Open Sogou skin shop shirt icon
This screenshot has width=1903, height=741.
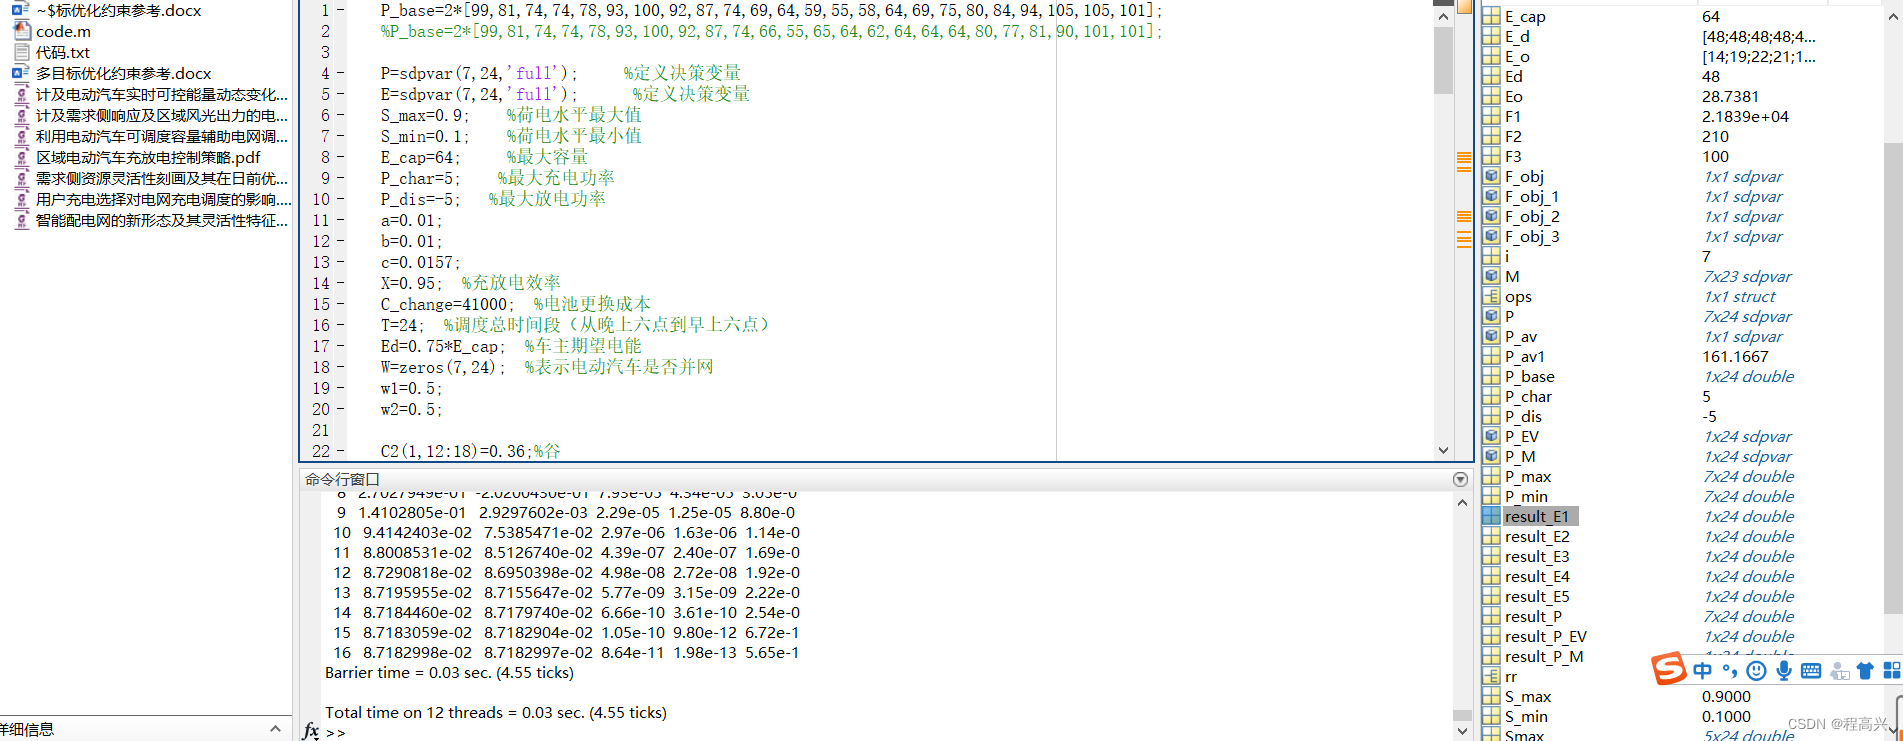pos(1865,671)
